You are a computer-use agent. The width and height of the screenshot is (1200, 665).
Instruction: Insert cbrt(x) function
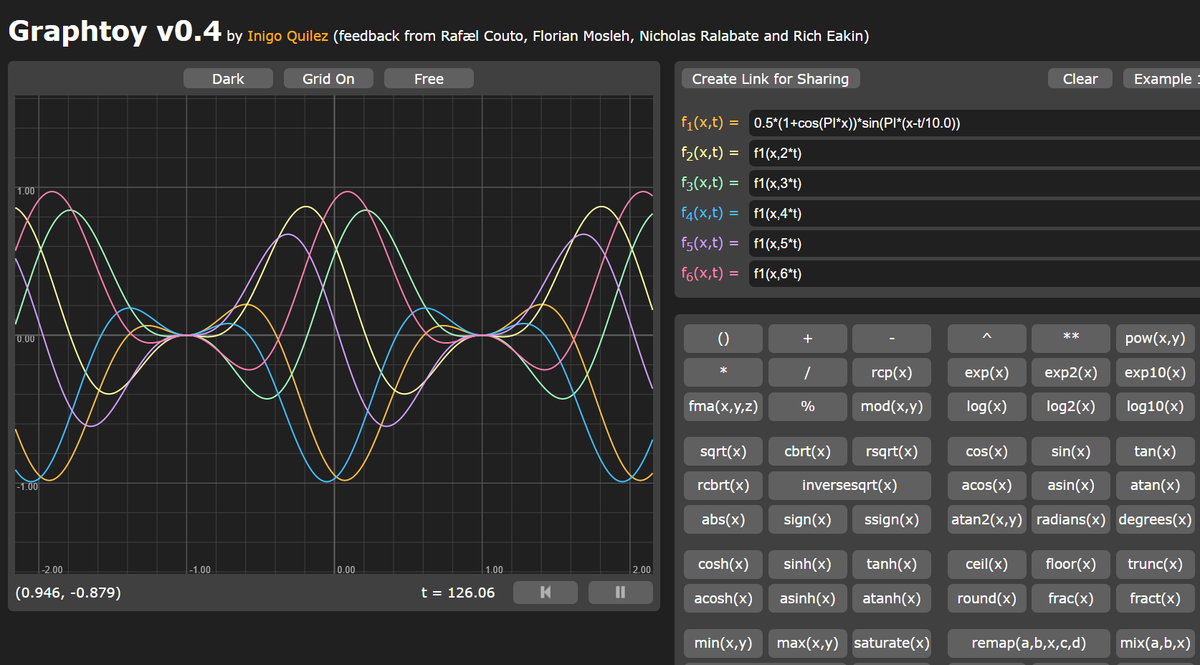point(807,451)
